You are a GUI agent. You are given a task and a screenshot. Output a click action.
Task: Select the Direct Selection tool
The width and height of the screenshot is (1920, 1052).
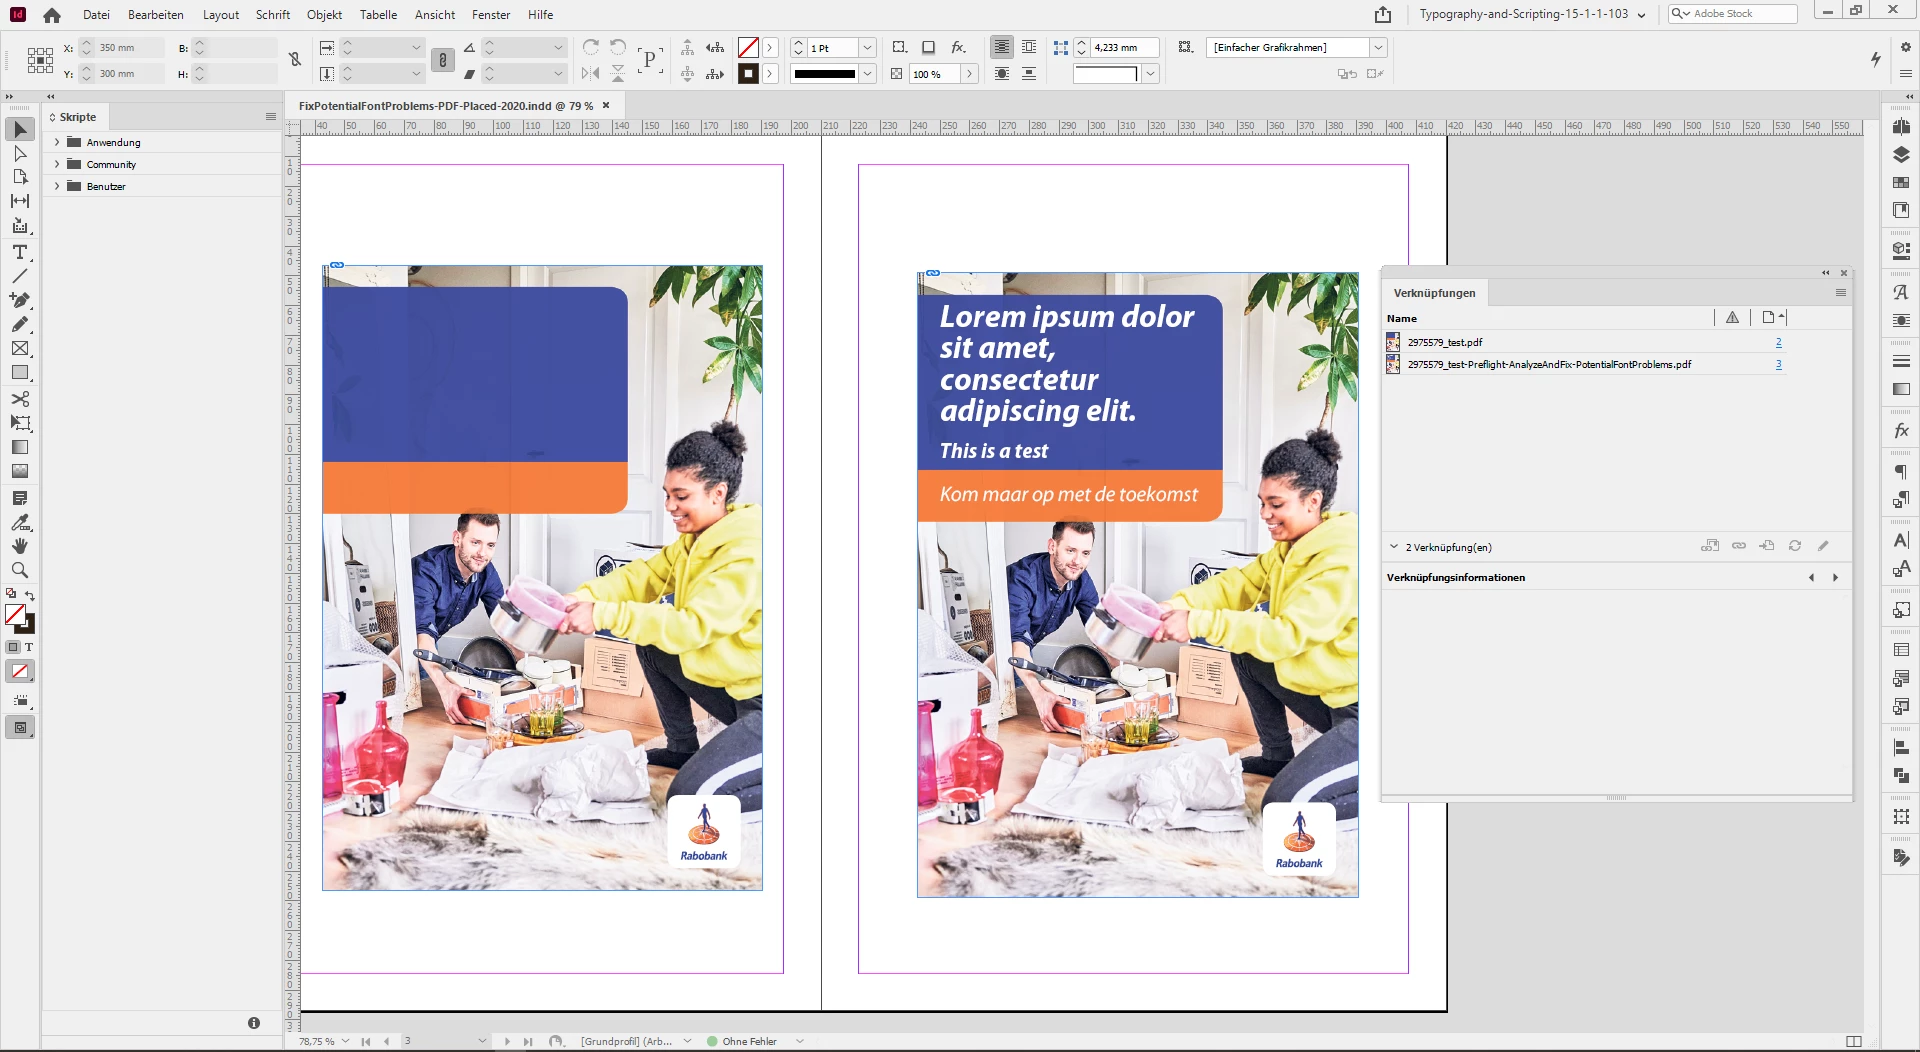point(19,153)
